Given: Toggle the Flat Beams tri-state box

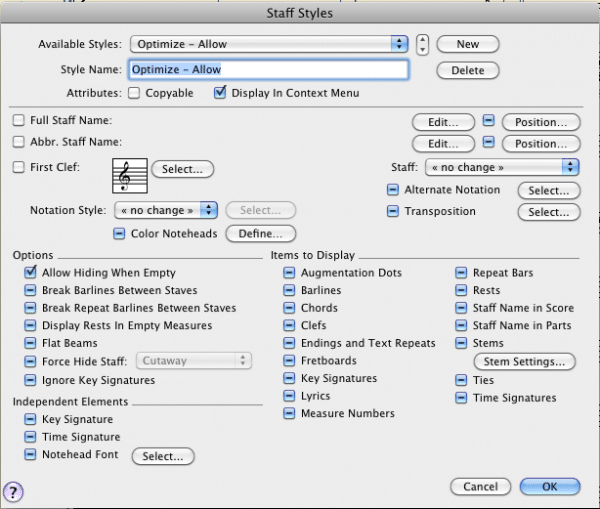Looking at the screenshot, I should click(32, 344).
